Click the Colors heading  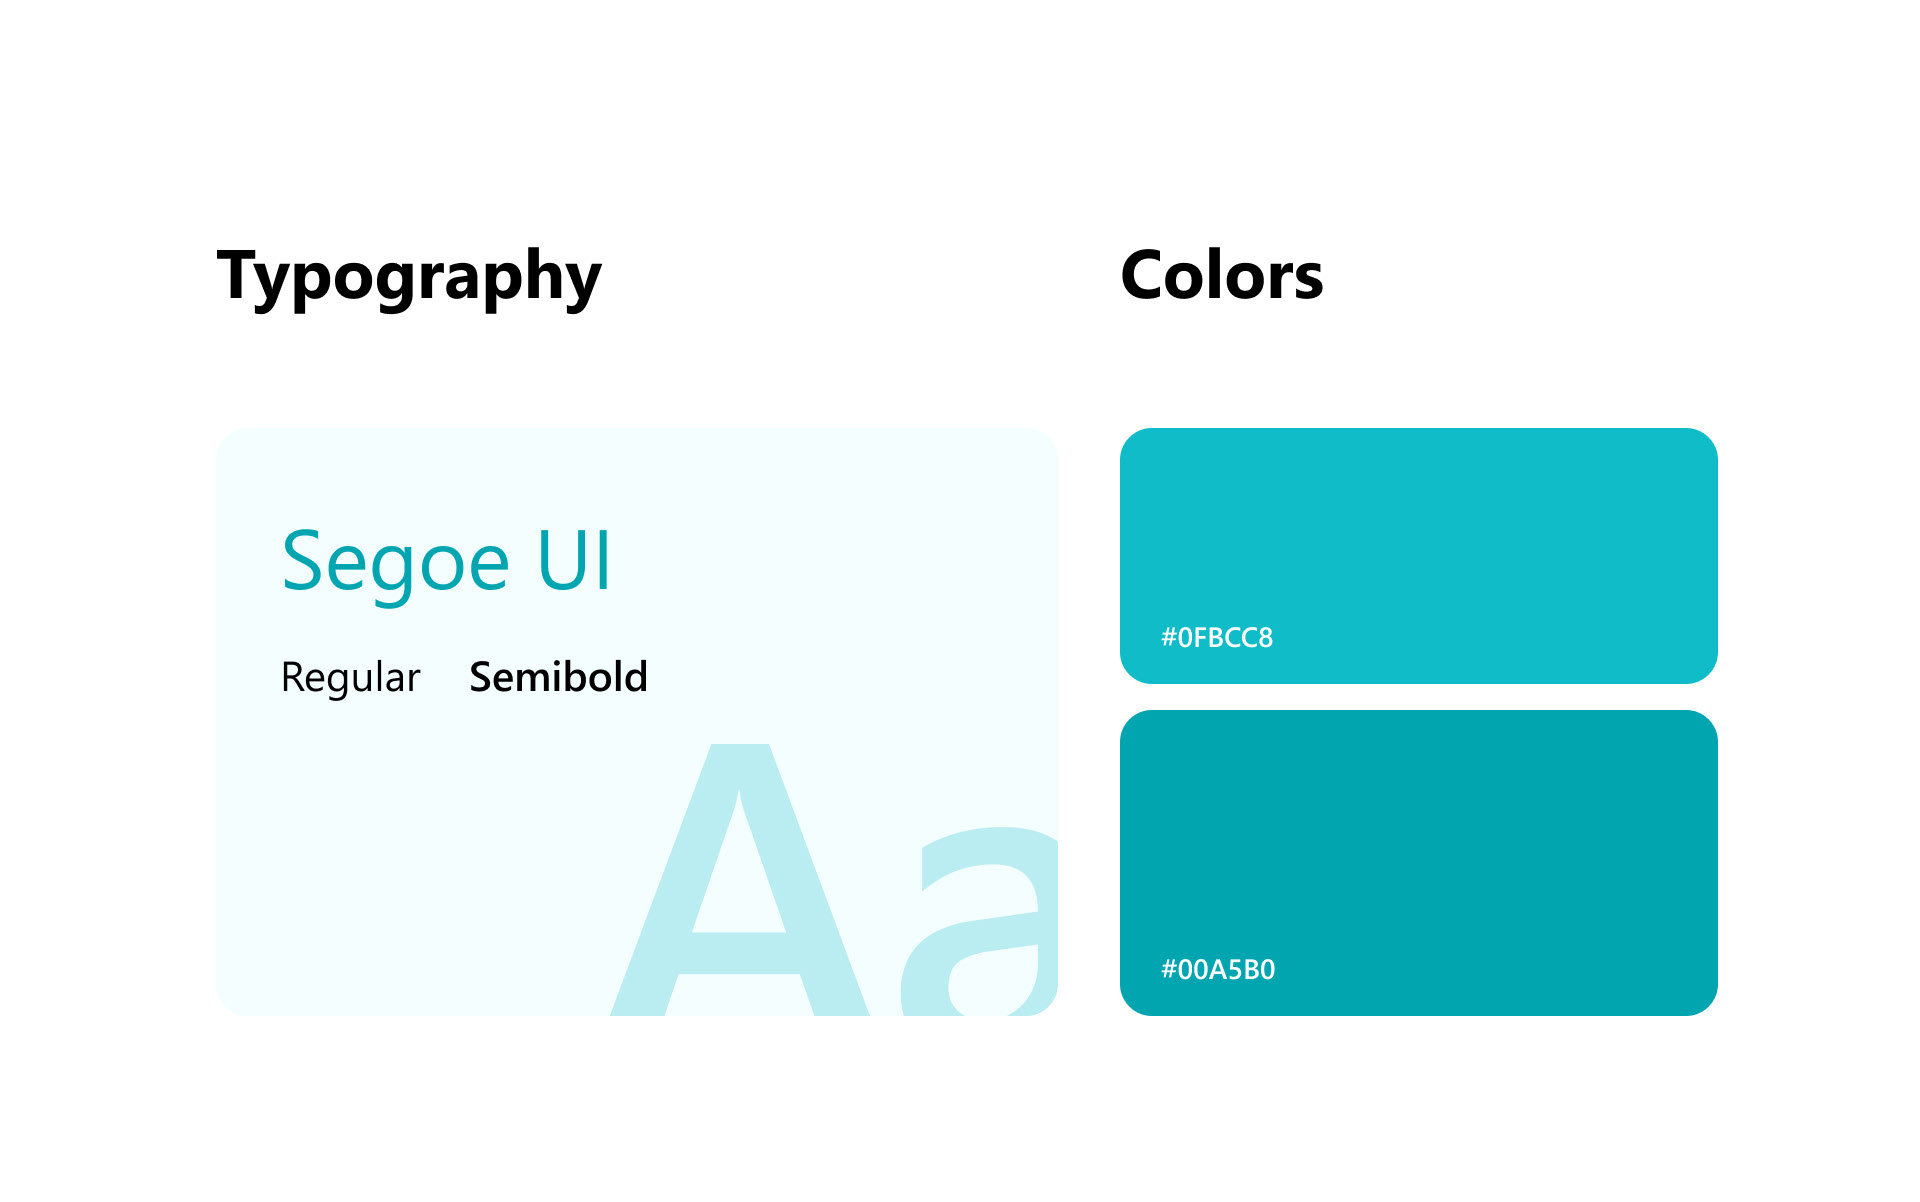click(1221, 275)
